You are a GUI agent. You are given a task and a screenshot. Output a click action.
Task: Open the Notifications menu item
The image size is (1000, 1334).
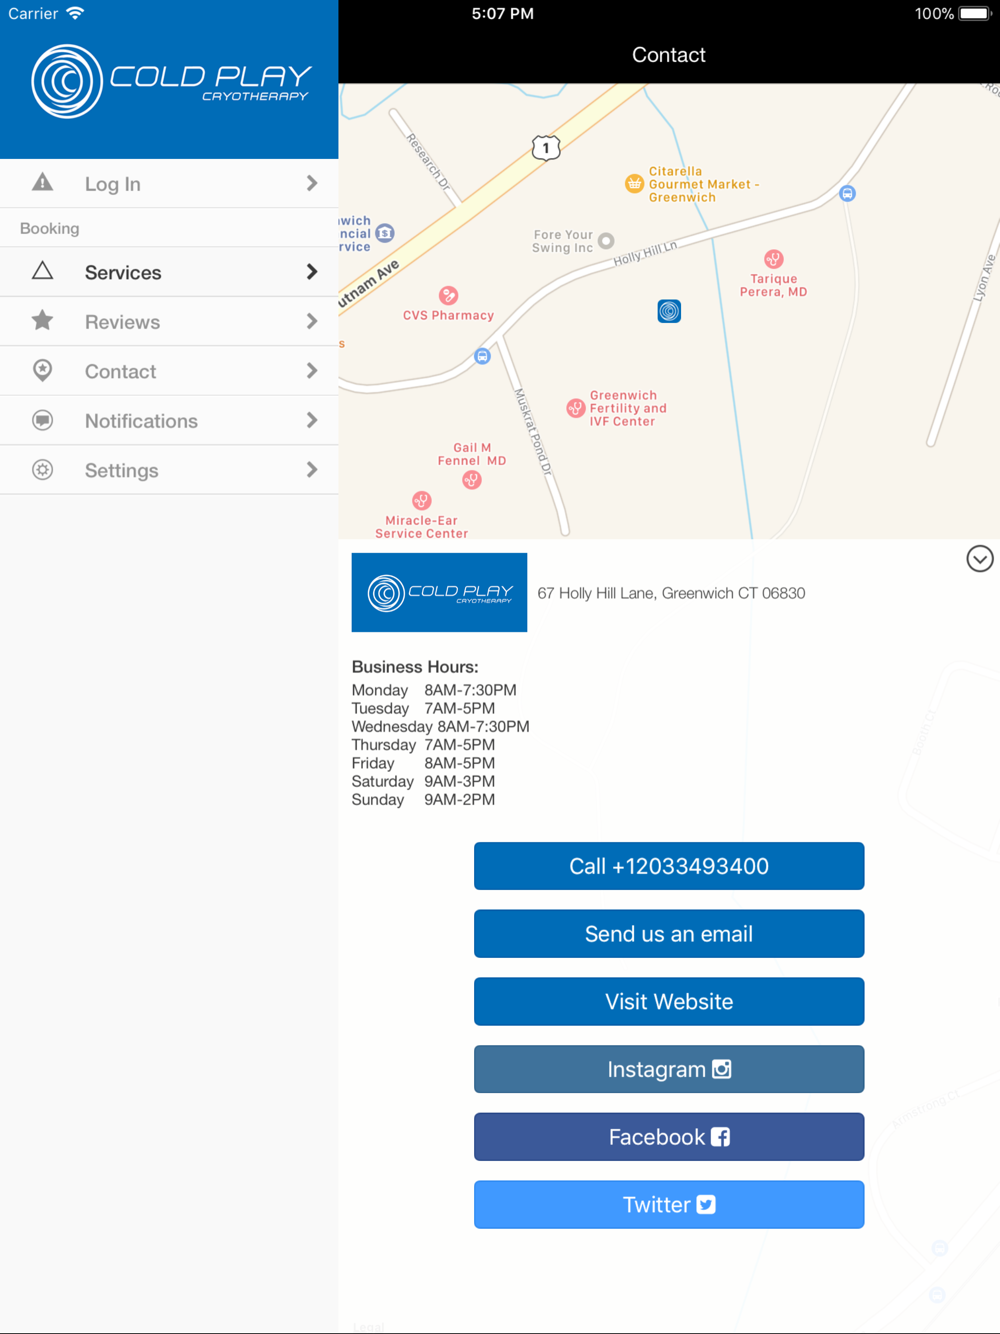pyautogui.click(x=169, y=420)
